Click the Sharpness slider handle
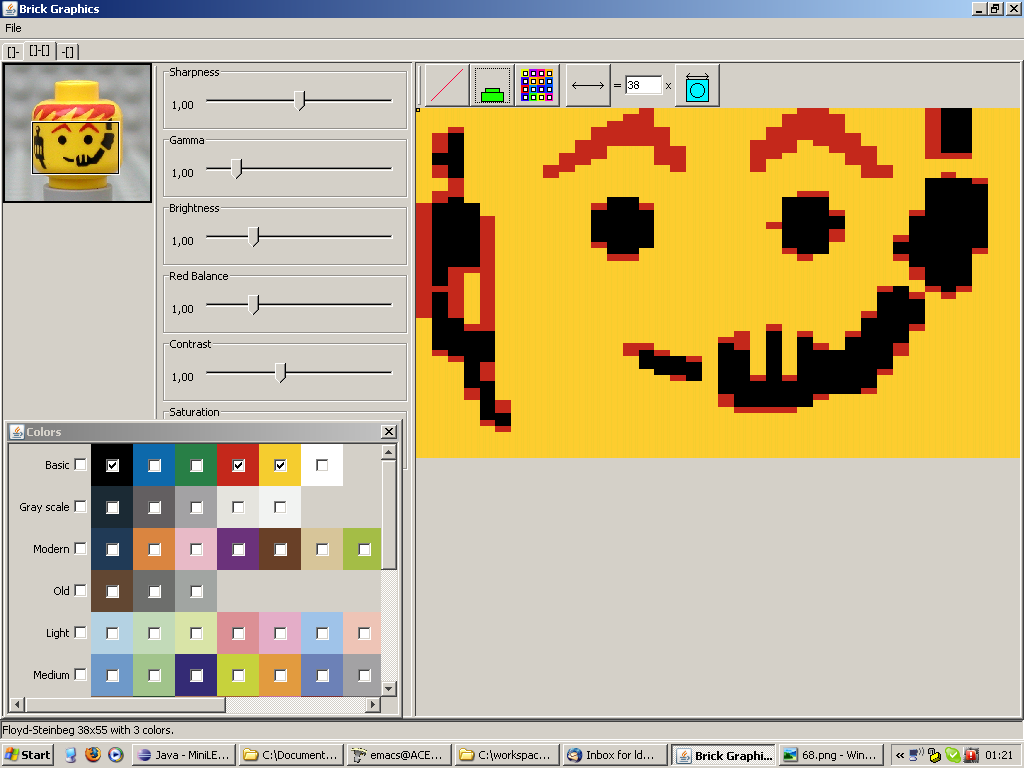 (299, 100)
